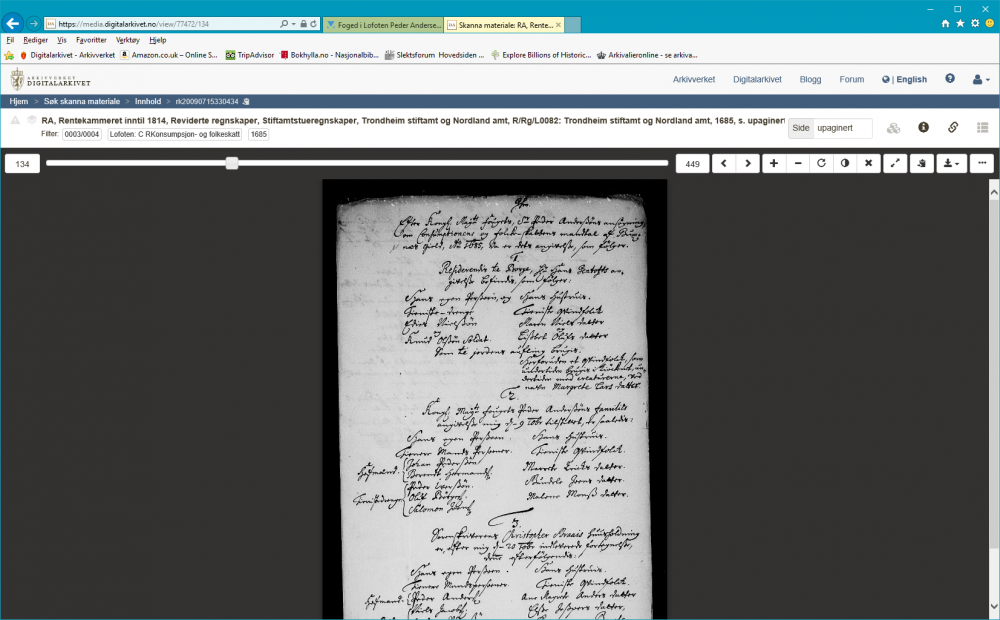Screen dimensions: 1000x620
Task: Click the page position slider handle
Action: (232, 163)
